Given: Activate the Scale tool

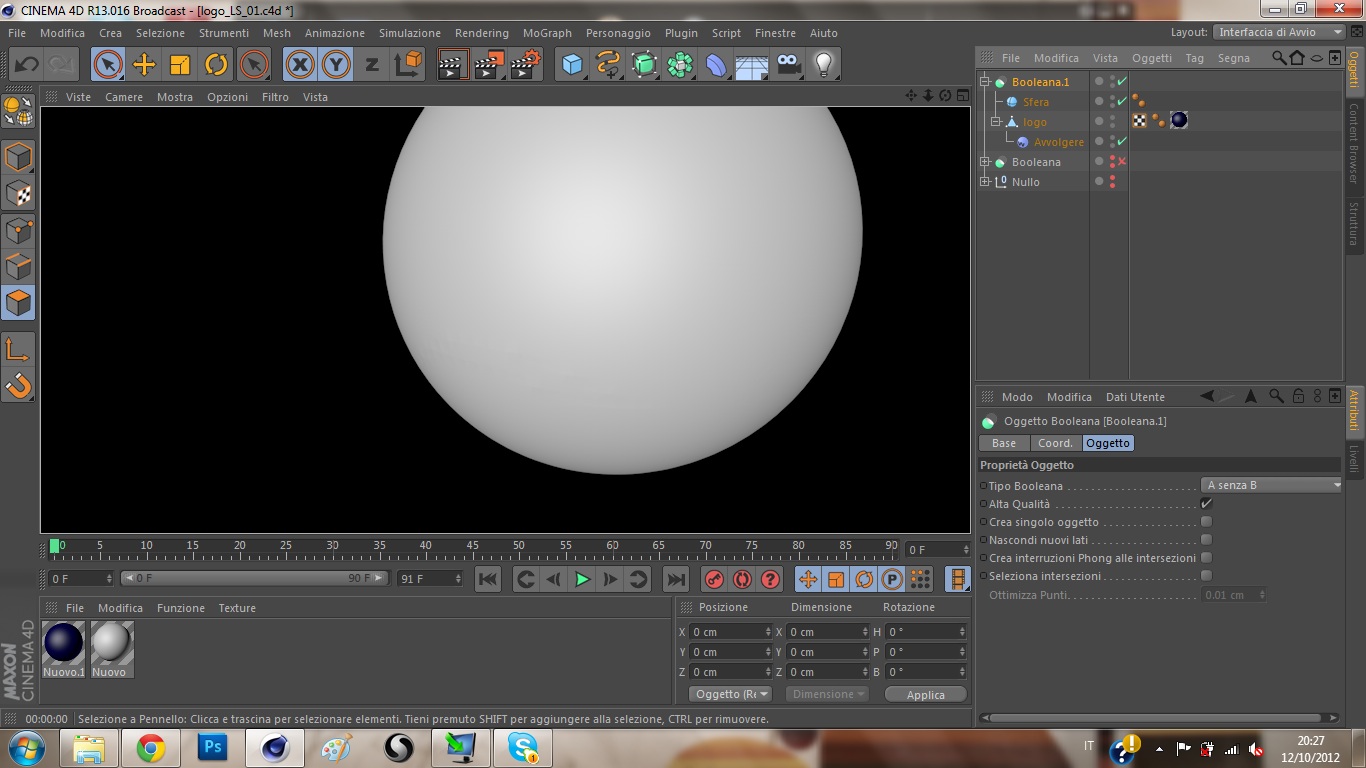Looking at the screenshot, I should point(180,65).
